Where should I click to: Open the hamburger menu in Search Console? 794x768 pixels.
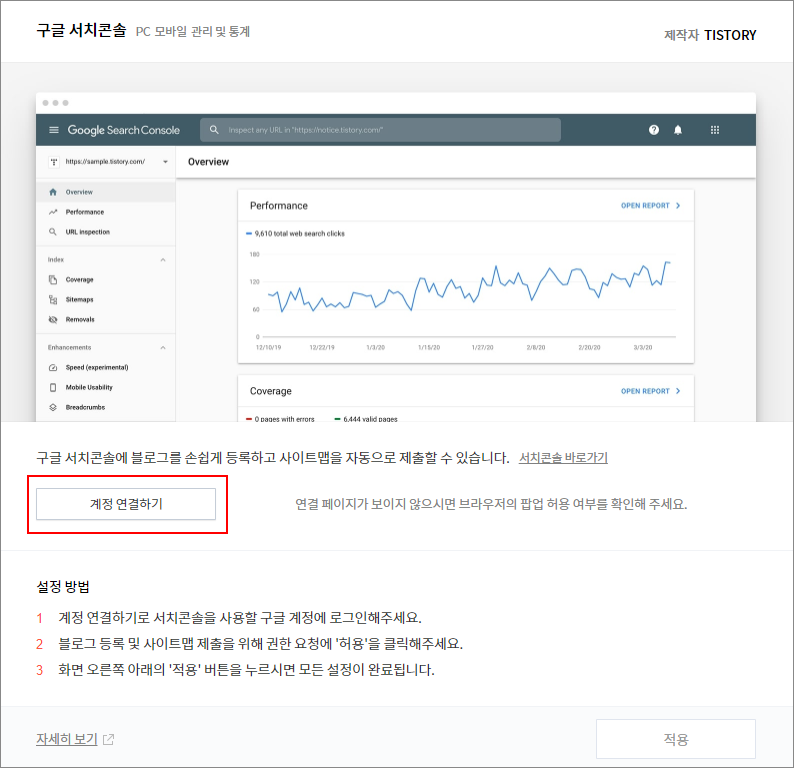[x=54, y=130]
